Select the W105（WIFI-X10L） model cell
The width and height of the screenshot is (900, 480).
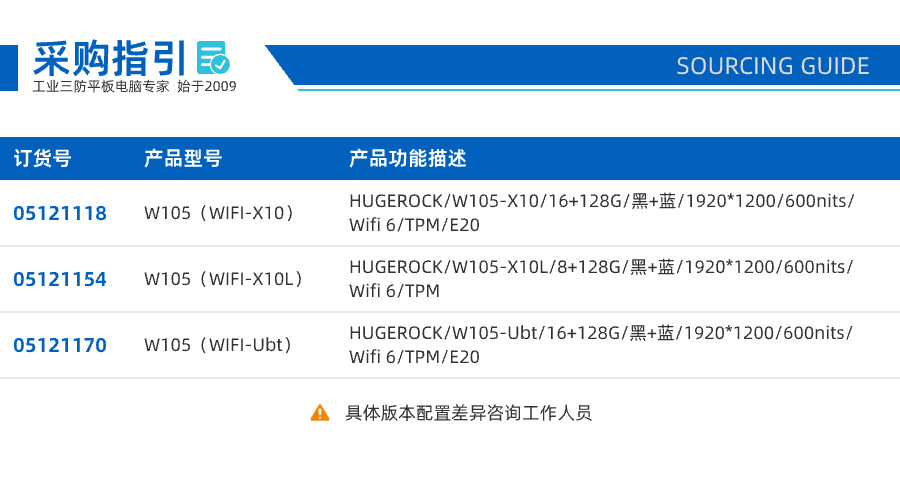(x=225, y=279)
